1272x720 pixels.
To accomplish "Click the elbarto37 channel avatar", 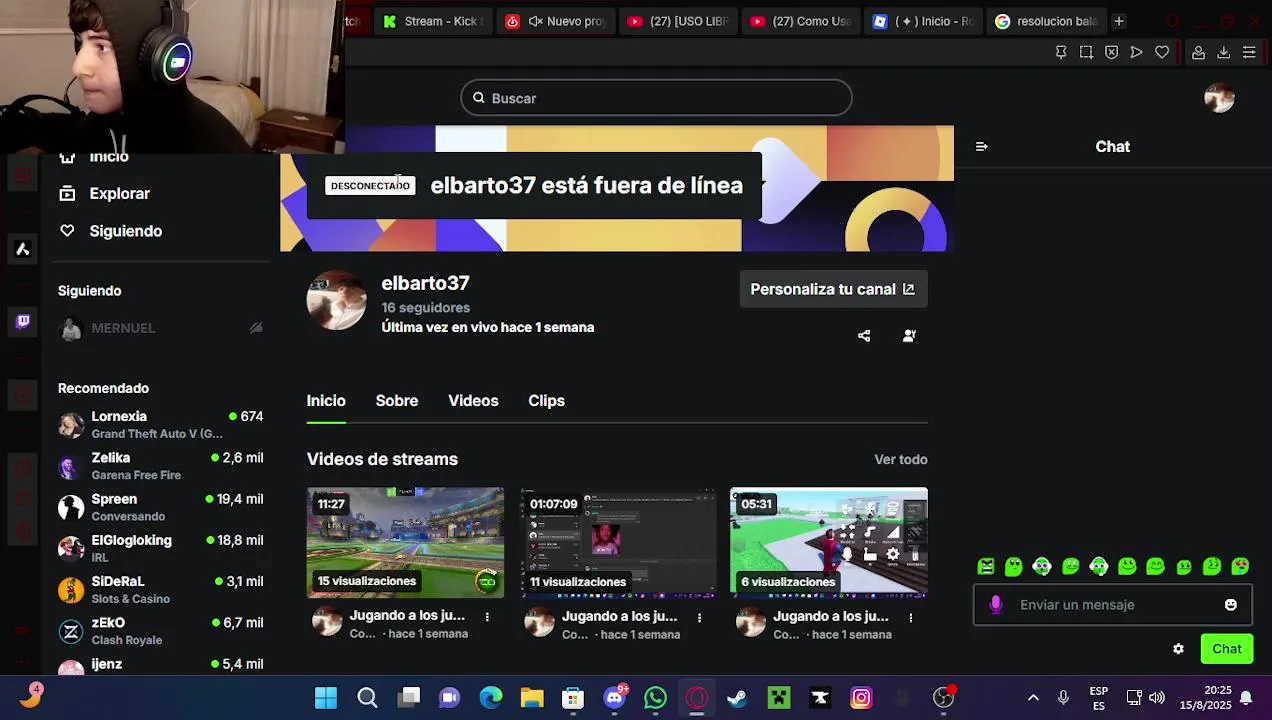I will tap(336, 301).
